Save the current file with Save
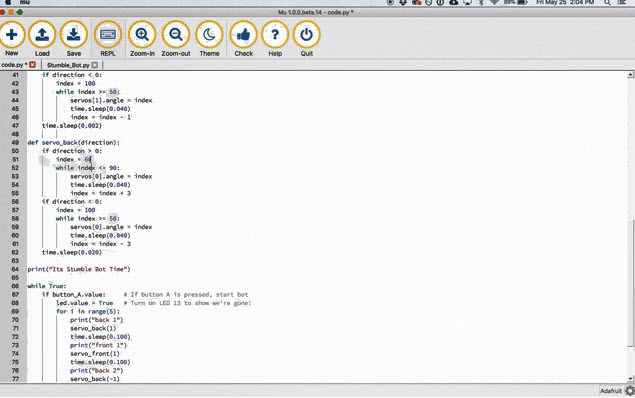This screenshot has height=398, width=635. (x=73, y=38)
